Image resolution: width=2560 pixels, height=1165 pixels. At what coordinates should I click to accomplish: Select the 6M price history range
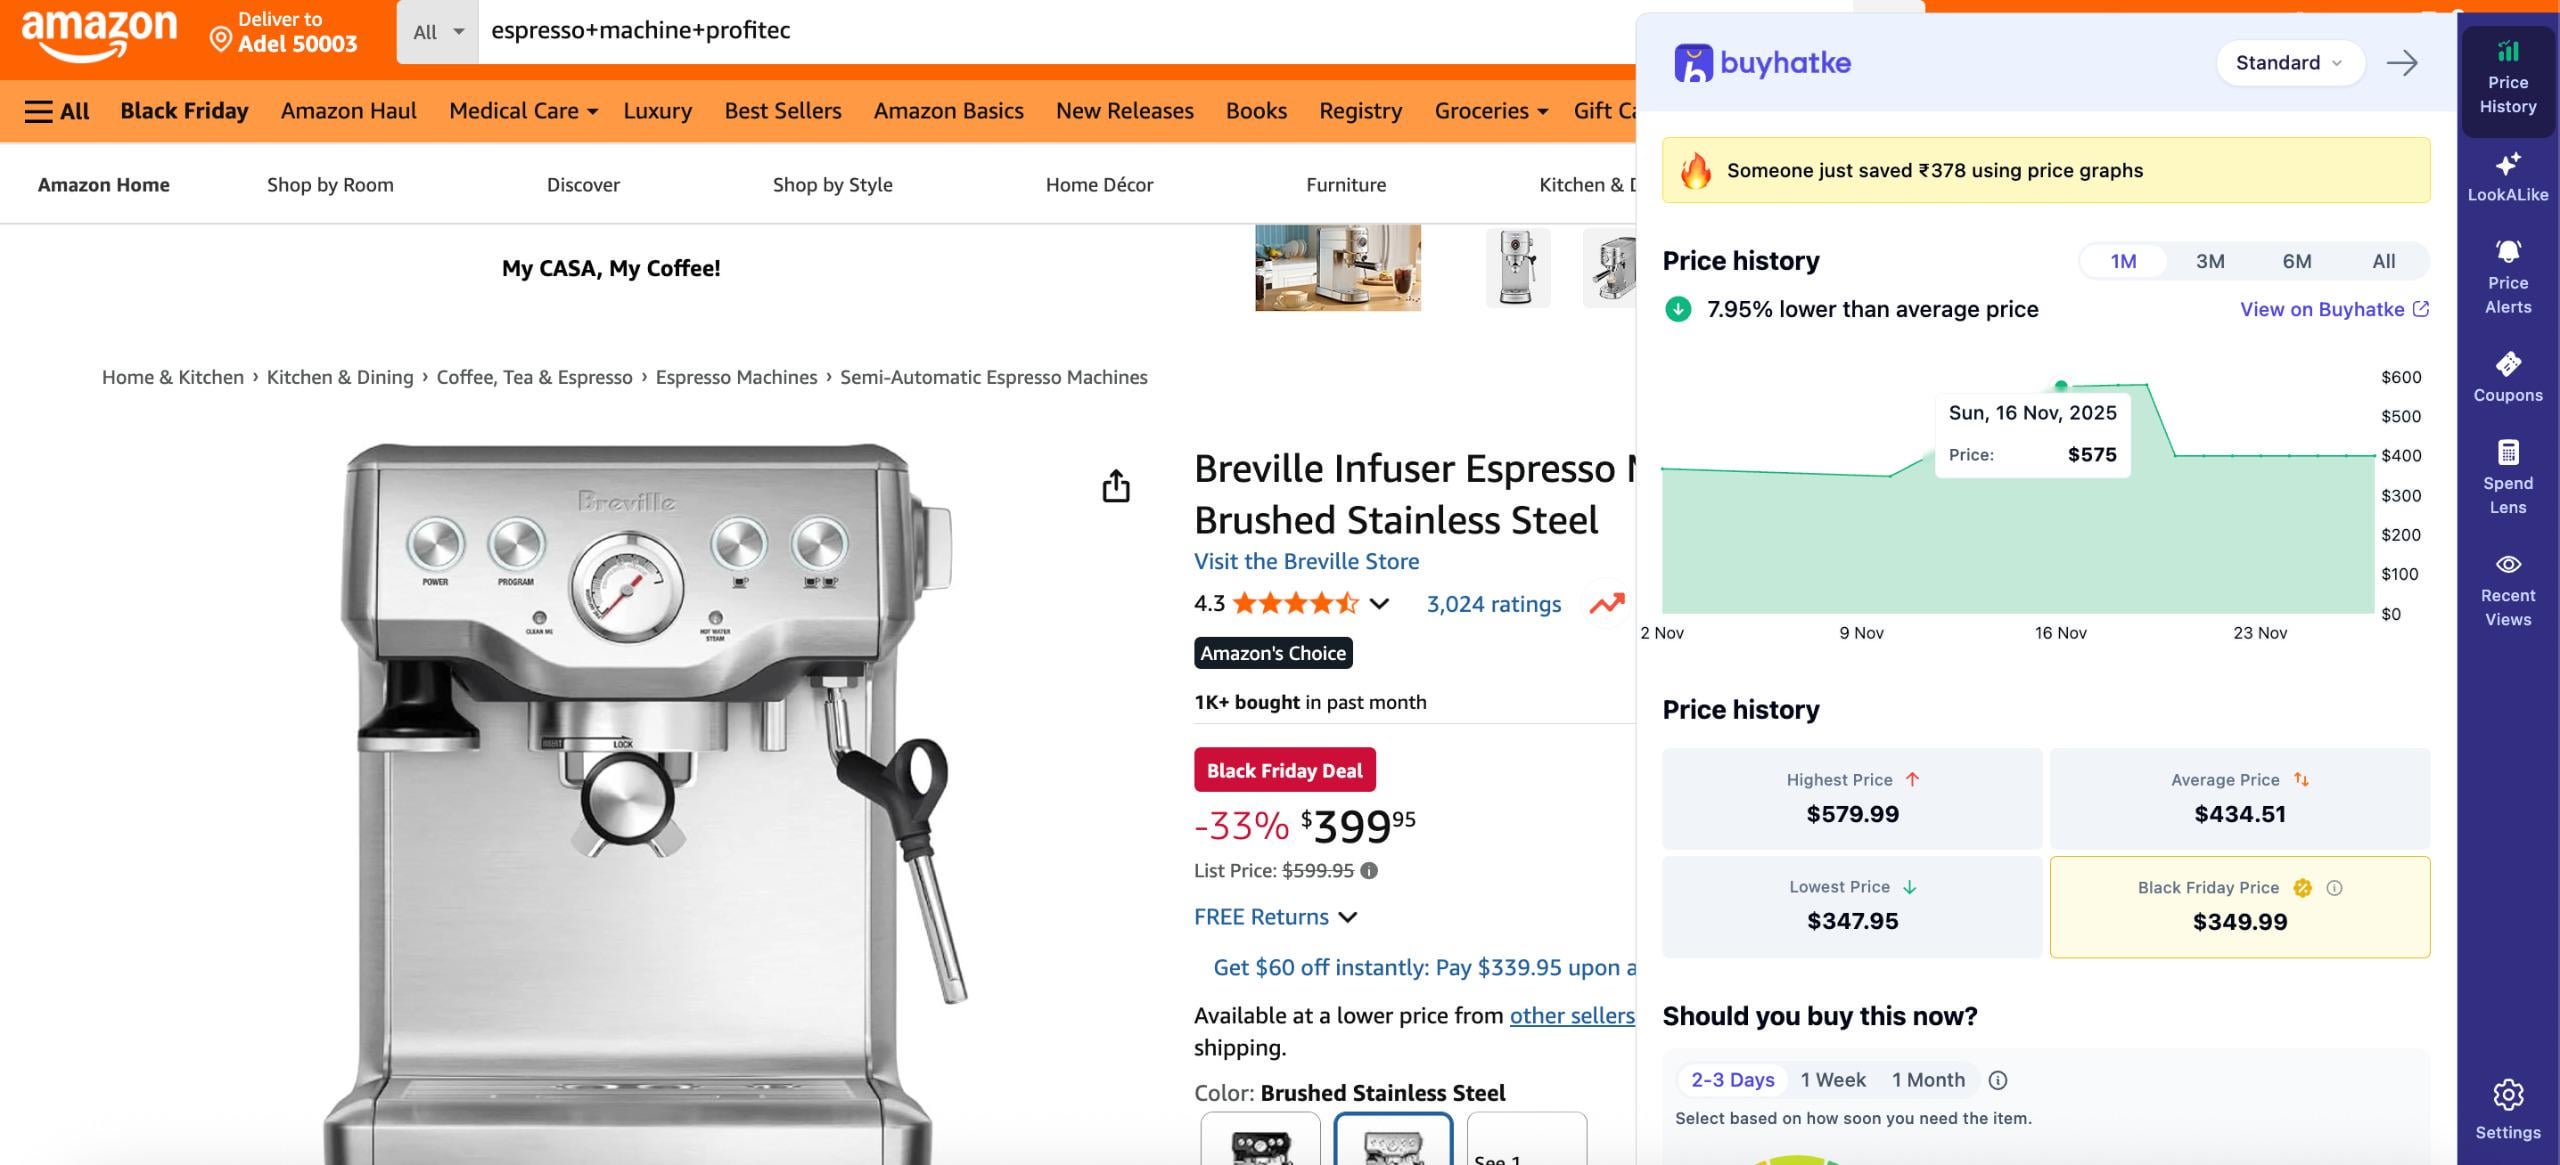pos(2296,261)
